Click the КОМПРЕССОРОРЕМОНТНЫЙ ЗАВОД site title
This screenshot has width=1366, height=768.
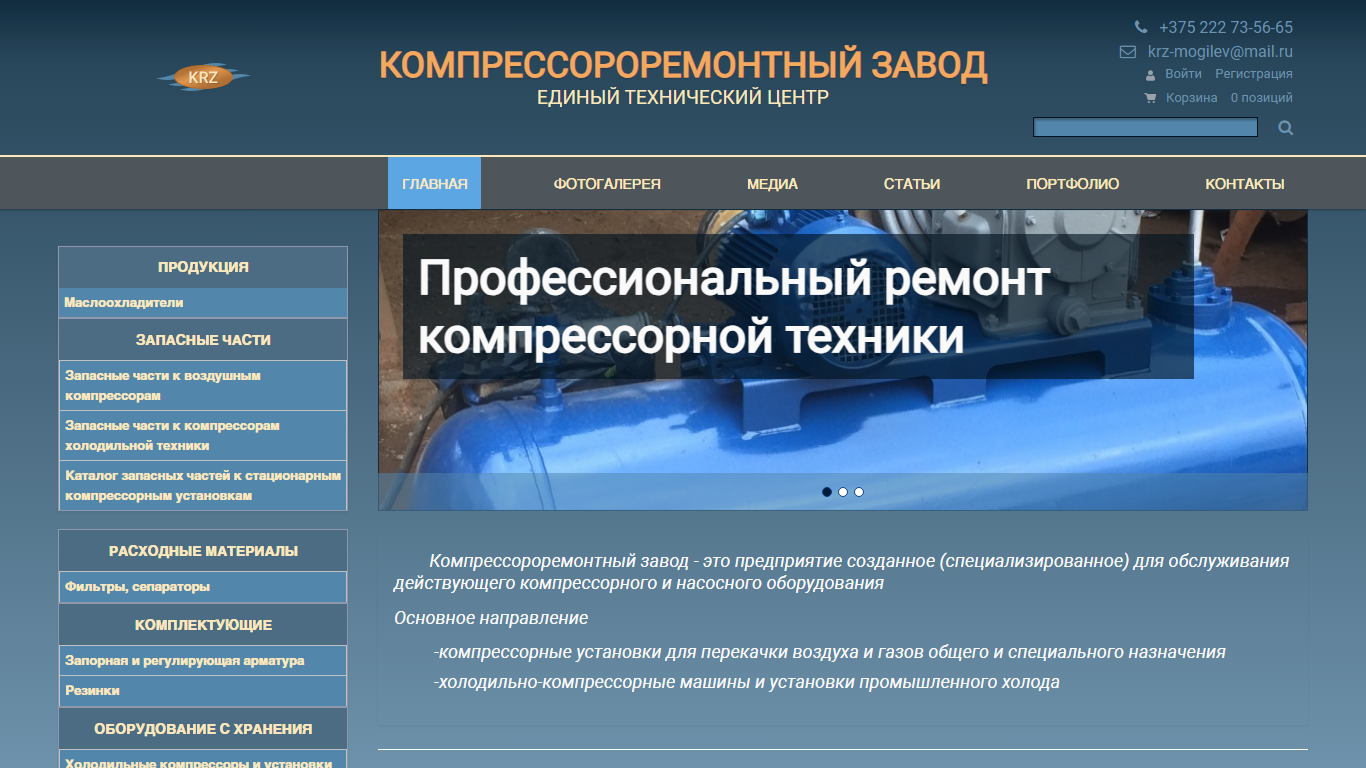pos(683,65)
